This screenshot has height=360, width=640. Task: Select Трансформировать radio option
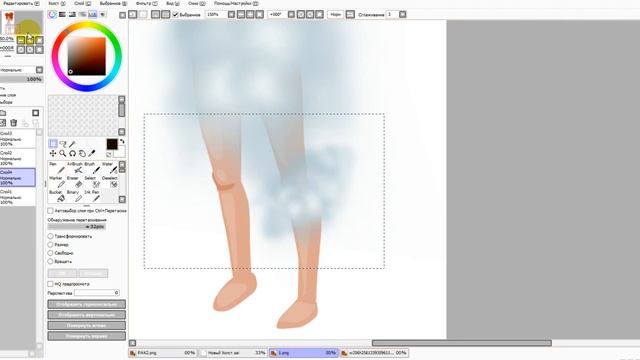click(51, 236)
